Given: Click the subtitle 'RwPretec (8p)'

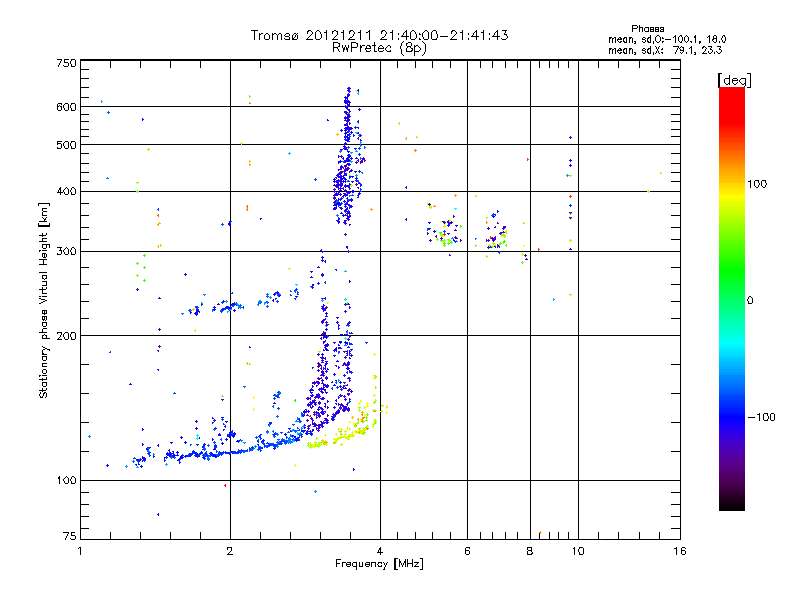Looking at the screenshot, I should pyautogui.click(x=379, y=48).
